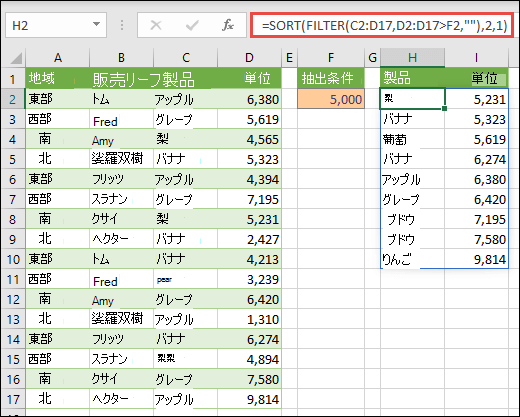Click cell containing 1,310

pos(249,319)
